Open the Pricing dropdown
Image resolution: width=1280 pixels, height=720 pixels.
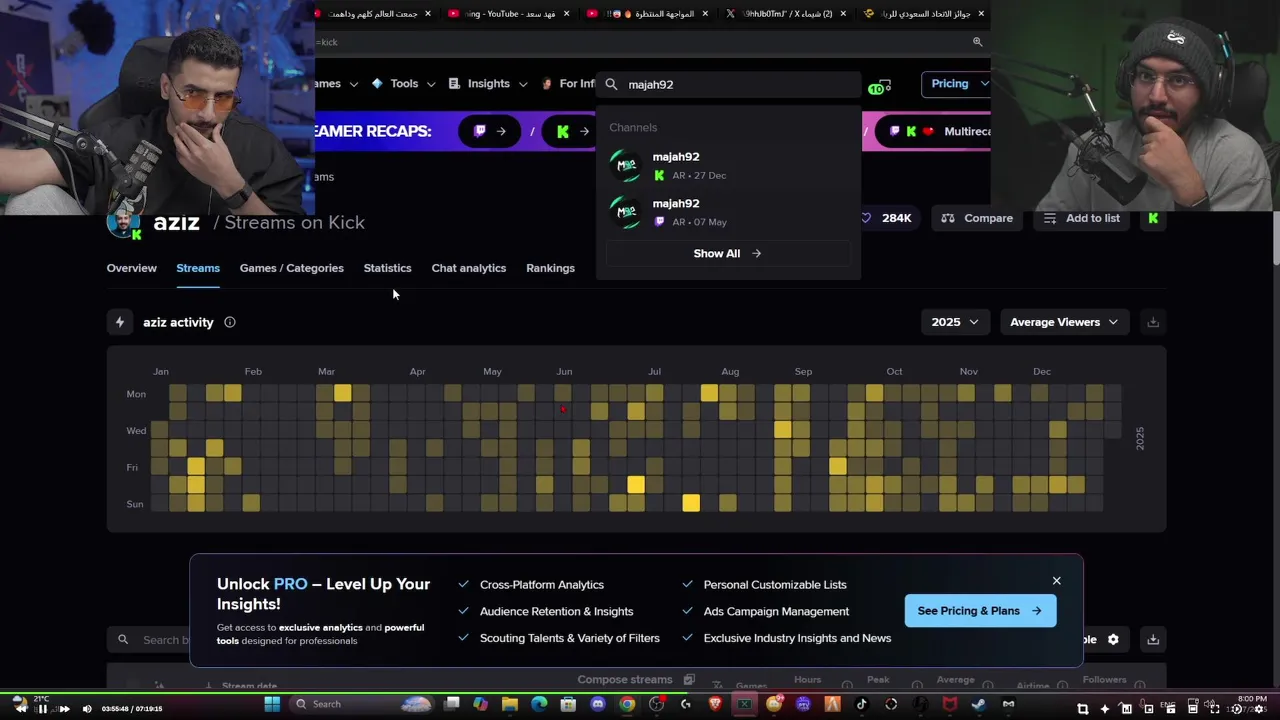957,84
